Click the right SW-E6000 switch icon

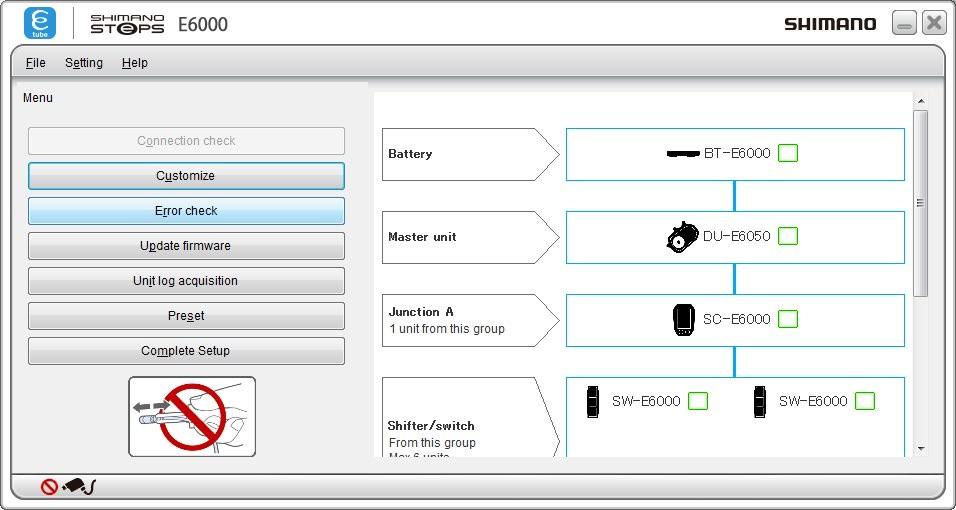[759, 401]
